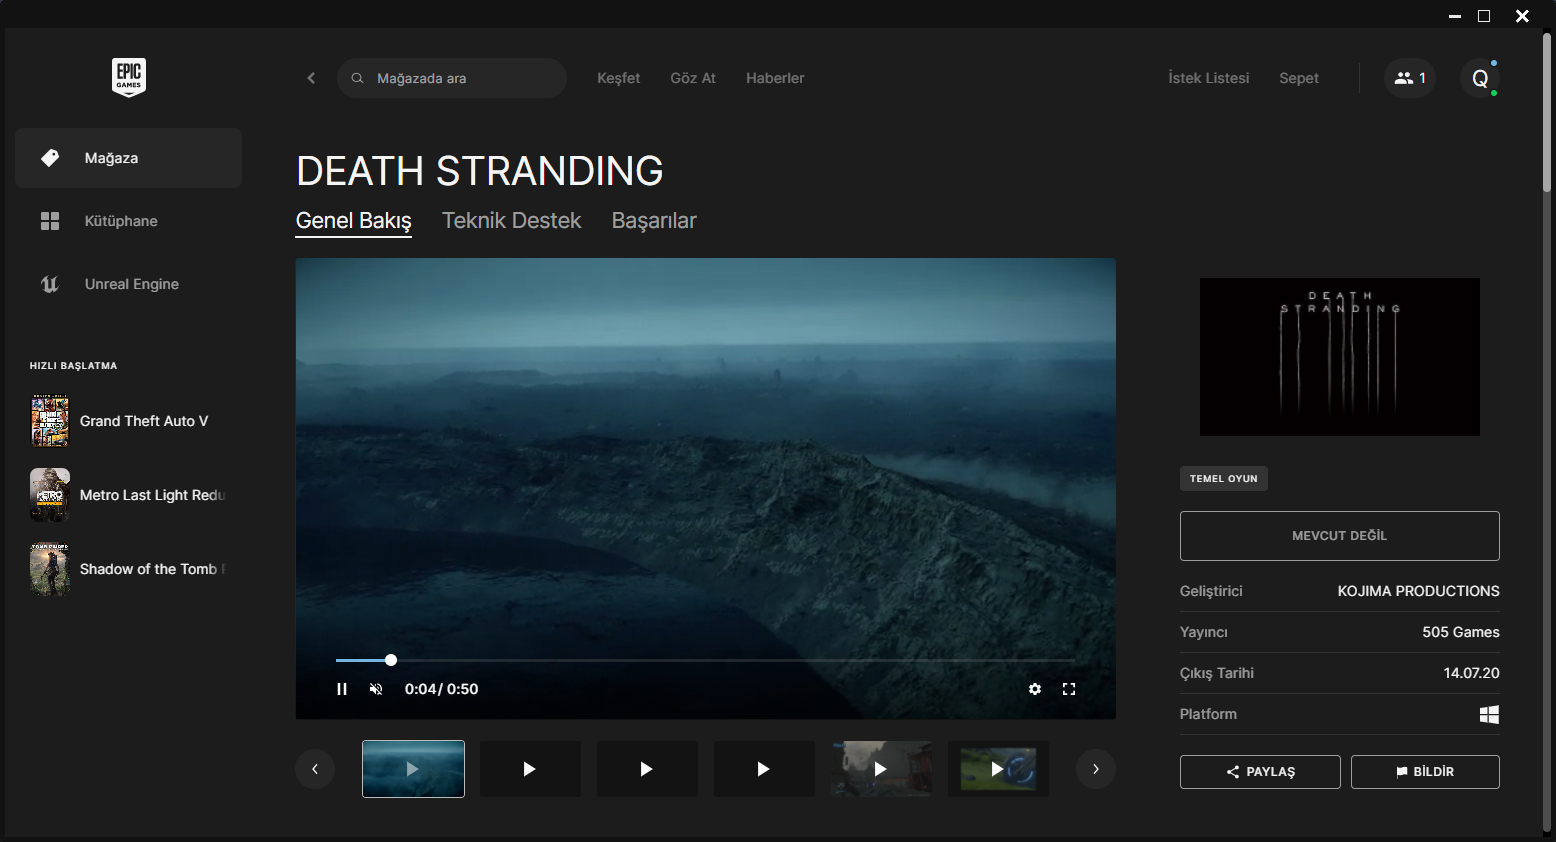Click the TEMEL OYUN badge
The image size is (1556, 842).
(1224, 479)
